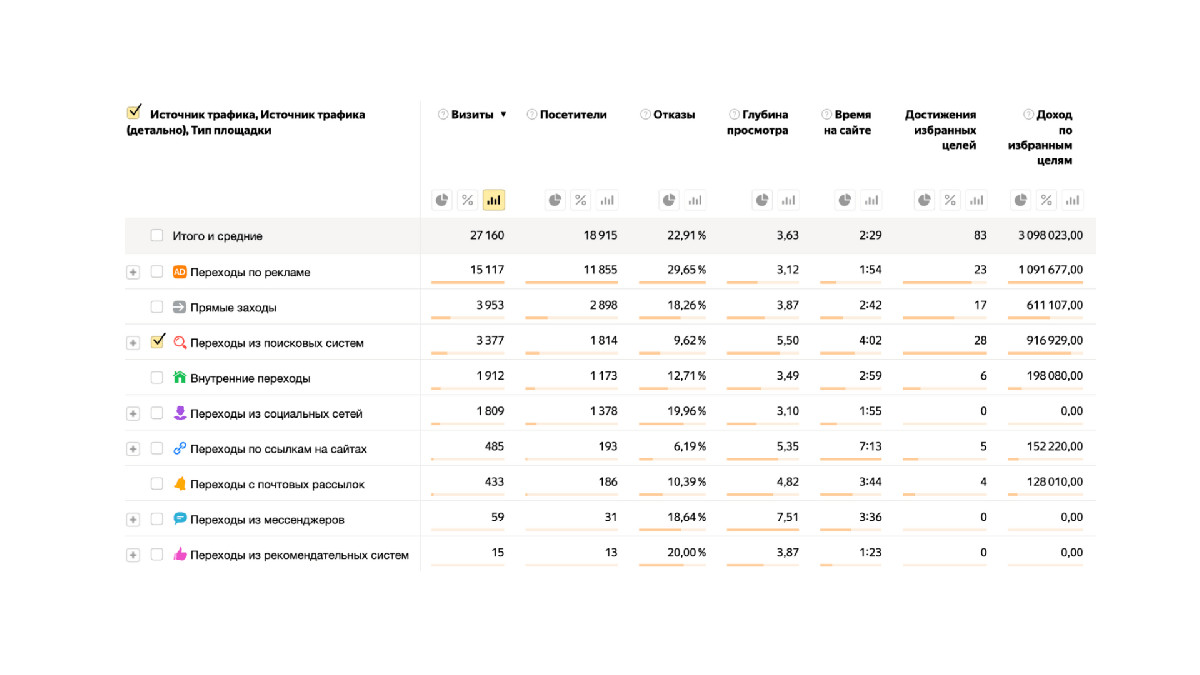This screenshot has width=1200, height=675.
Task: Enable the Прямые заходы row checkbox
Action: 157,307
